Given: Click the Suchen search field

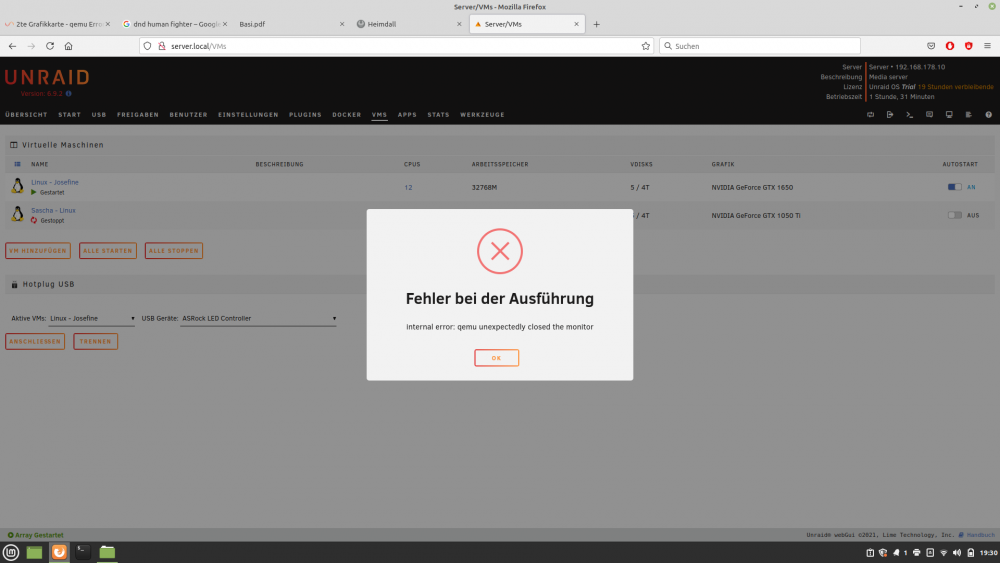Looking at the screenshot, I should pos(760,46).
